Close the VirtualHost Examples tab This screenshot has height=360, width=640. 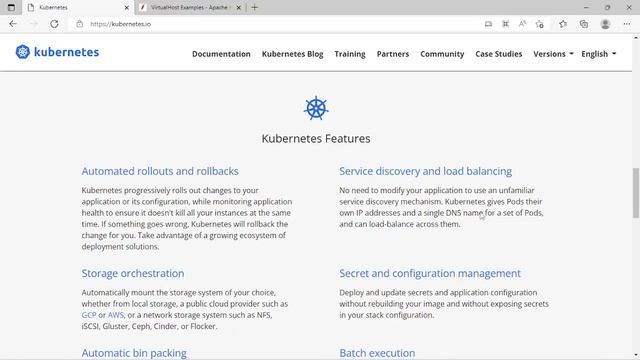click(x=239, y=7)
